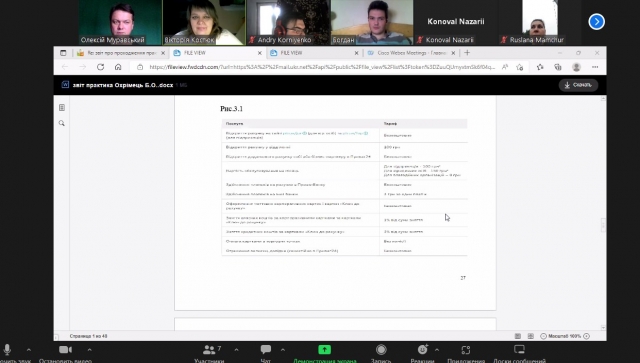Viewport: 640px width, 363px height.
Task: Close the first browser tab
Action: click(163, 53)
